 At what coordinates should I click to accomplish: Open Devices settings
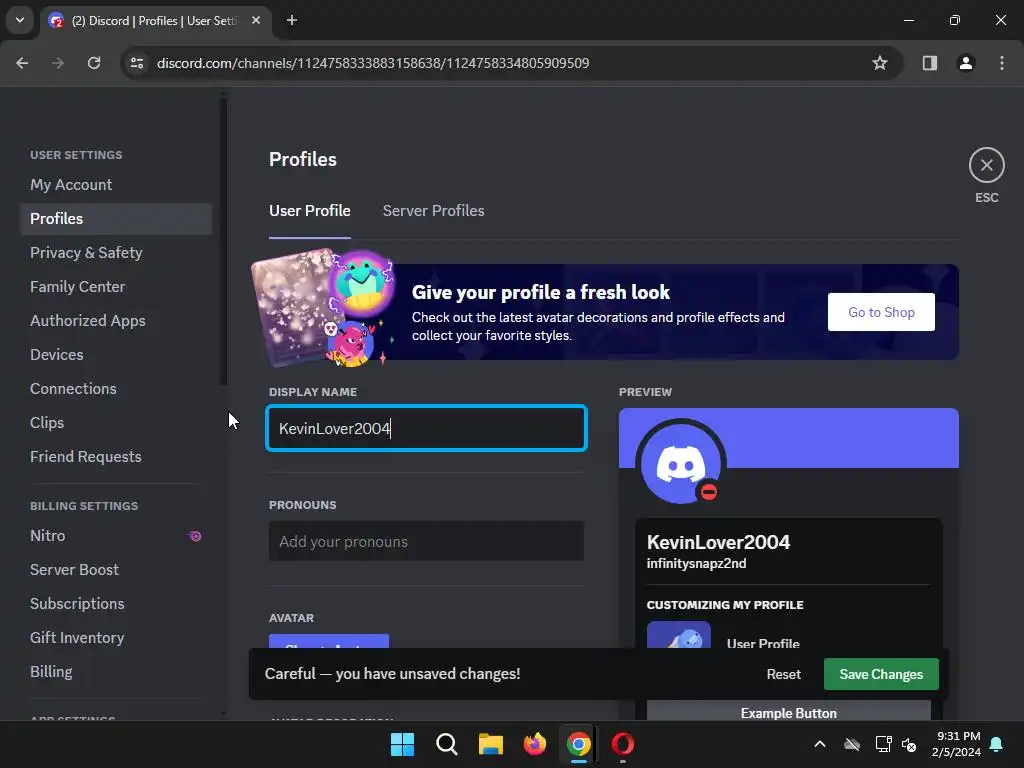[116, 355]
